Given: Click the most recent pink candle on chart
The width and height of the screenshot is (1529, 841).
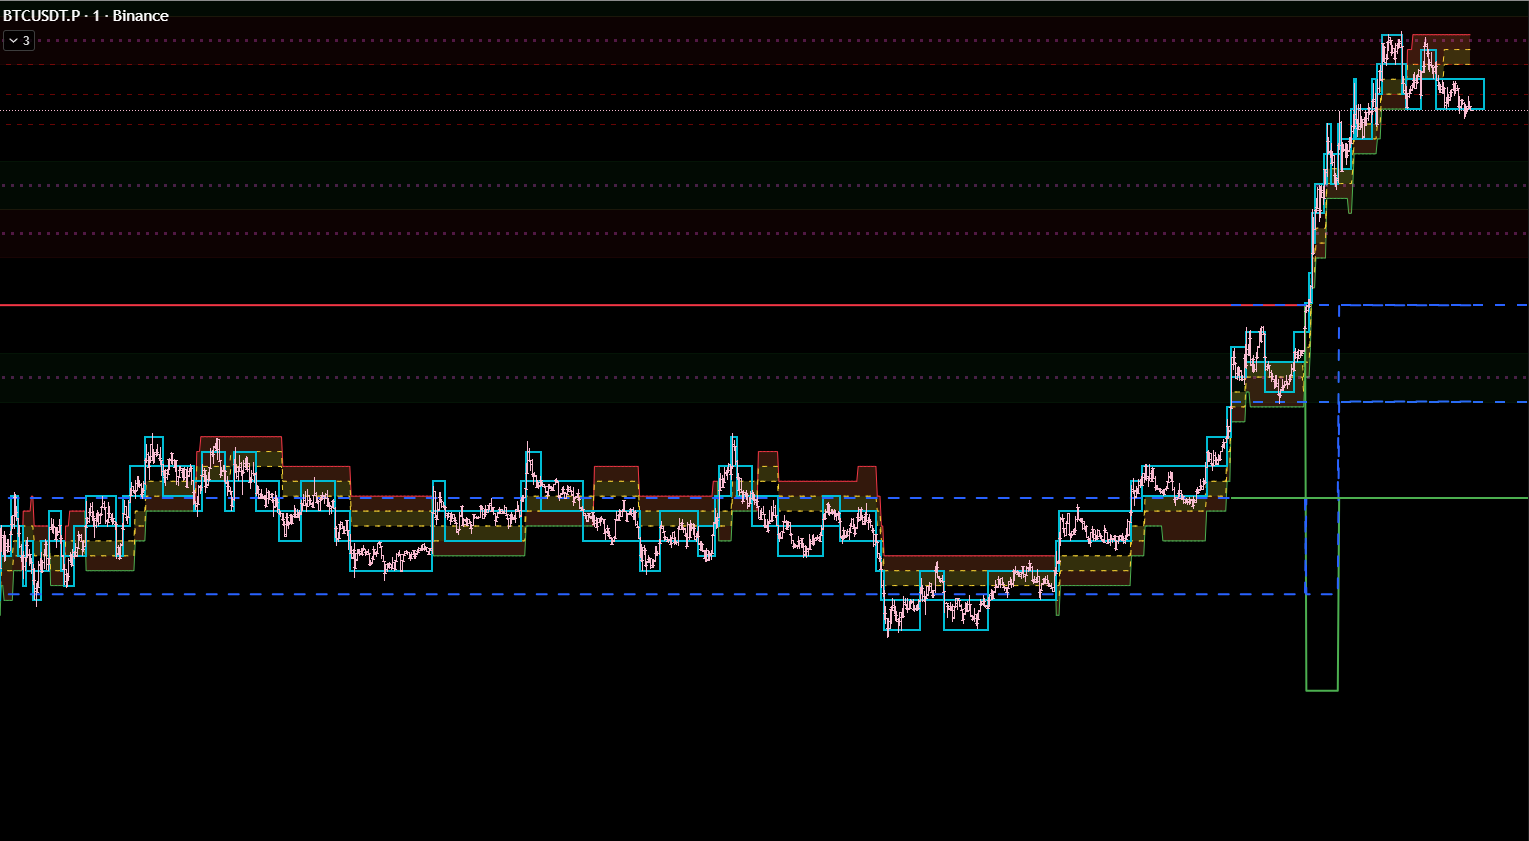Looking at the screenshot, I should (x=1467, y=109).
